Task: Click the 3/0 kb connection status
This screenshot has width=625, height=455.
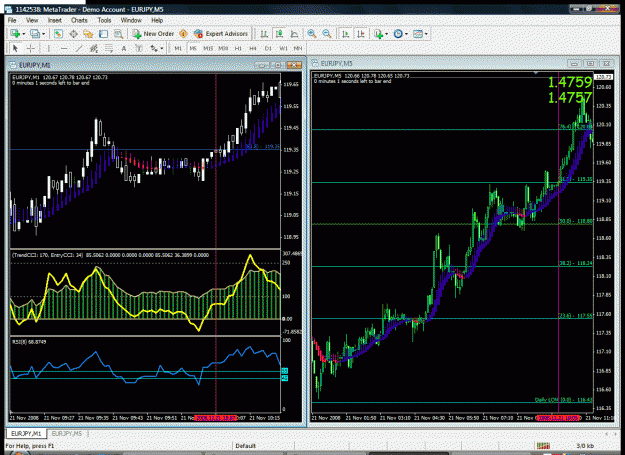Action: pyautogui.click(x=585, y=446)
